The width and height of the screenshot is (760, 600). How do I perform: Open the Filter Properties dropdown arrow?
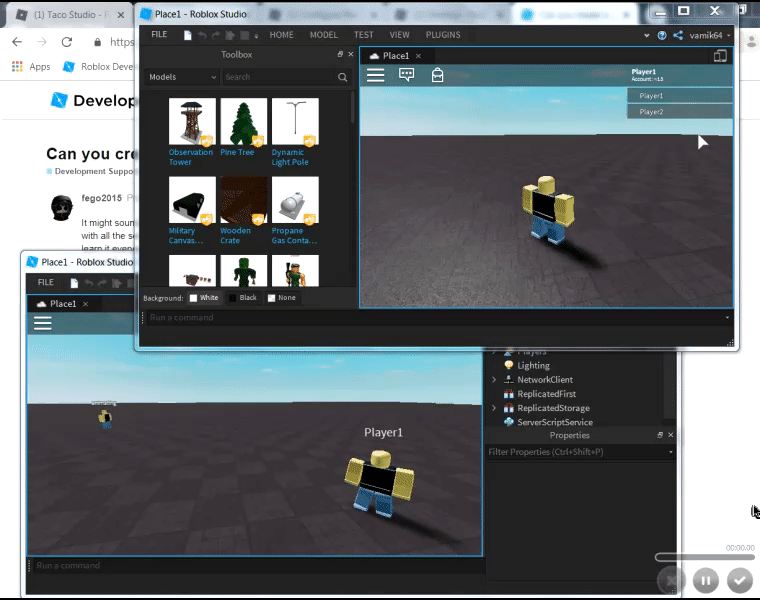(671, 452)
